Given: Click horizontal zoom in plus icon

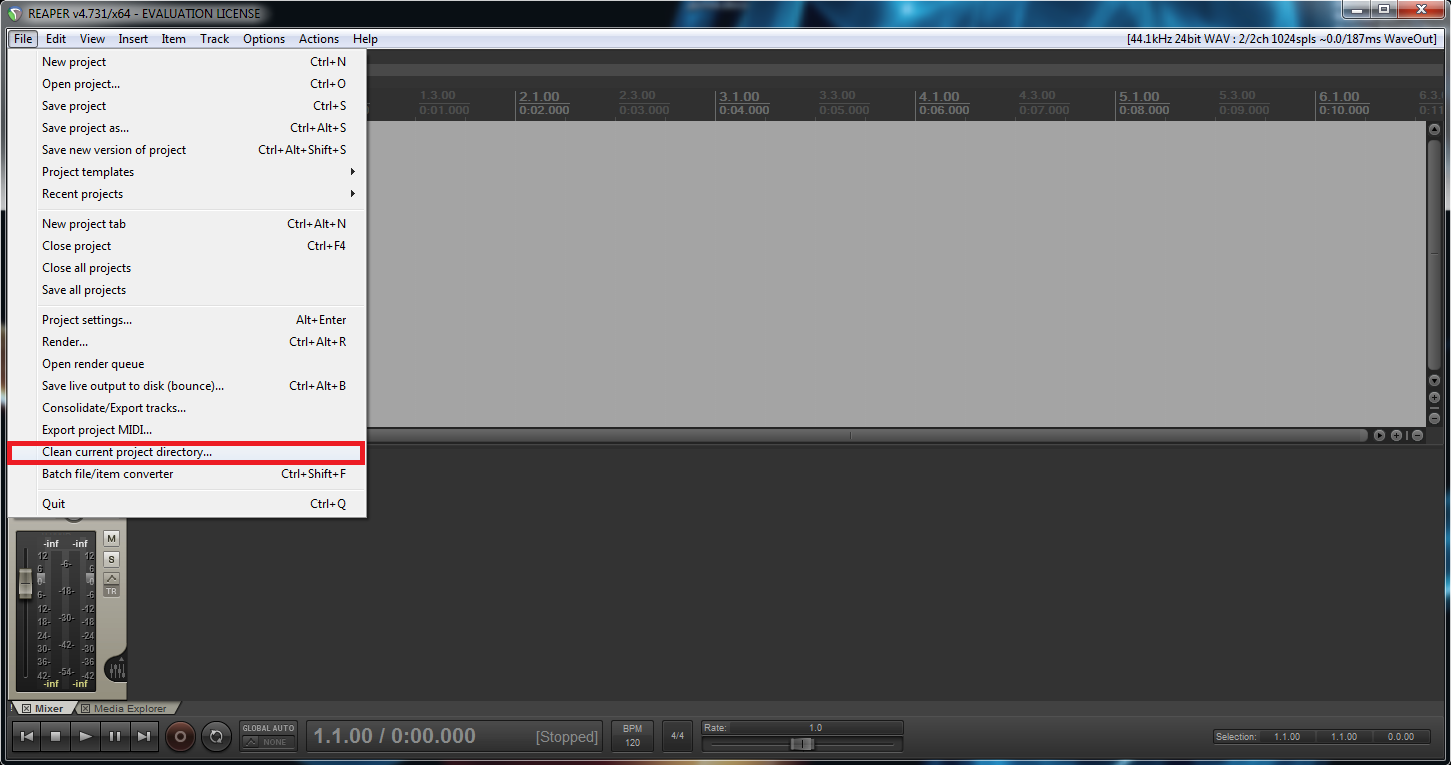Looking at the screenshot, I should tap(1397, 435).
